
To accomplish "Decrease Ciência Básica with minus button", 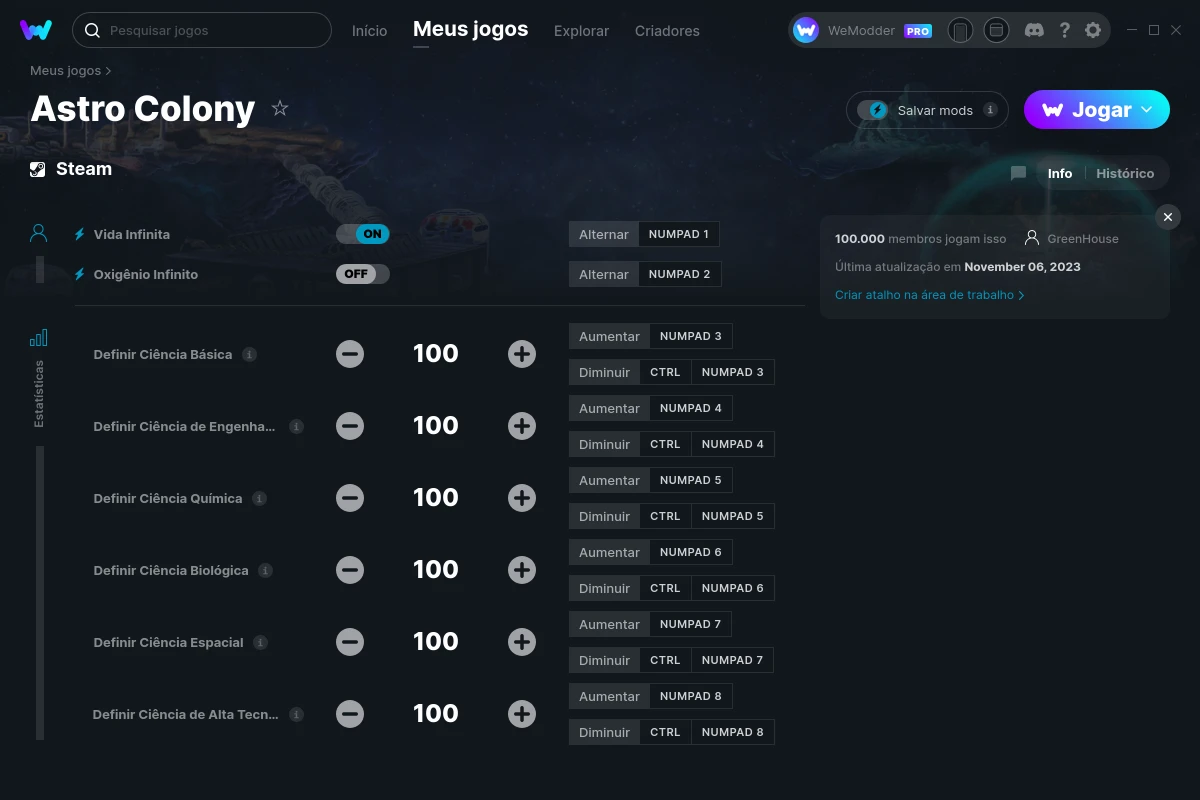I will click(350, 354).
